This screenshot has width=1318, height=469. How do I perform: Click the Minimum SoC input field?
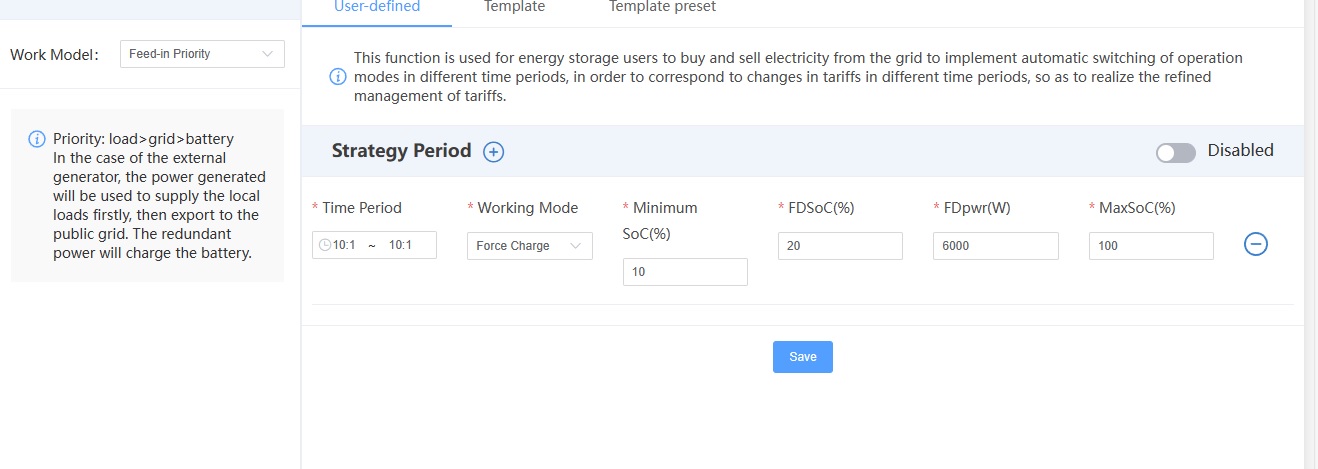[x=685, y=272]
